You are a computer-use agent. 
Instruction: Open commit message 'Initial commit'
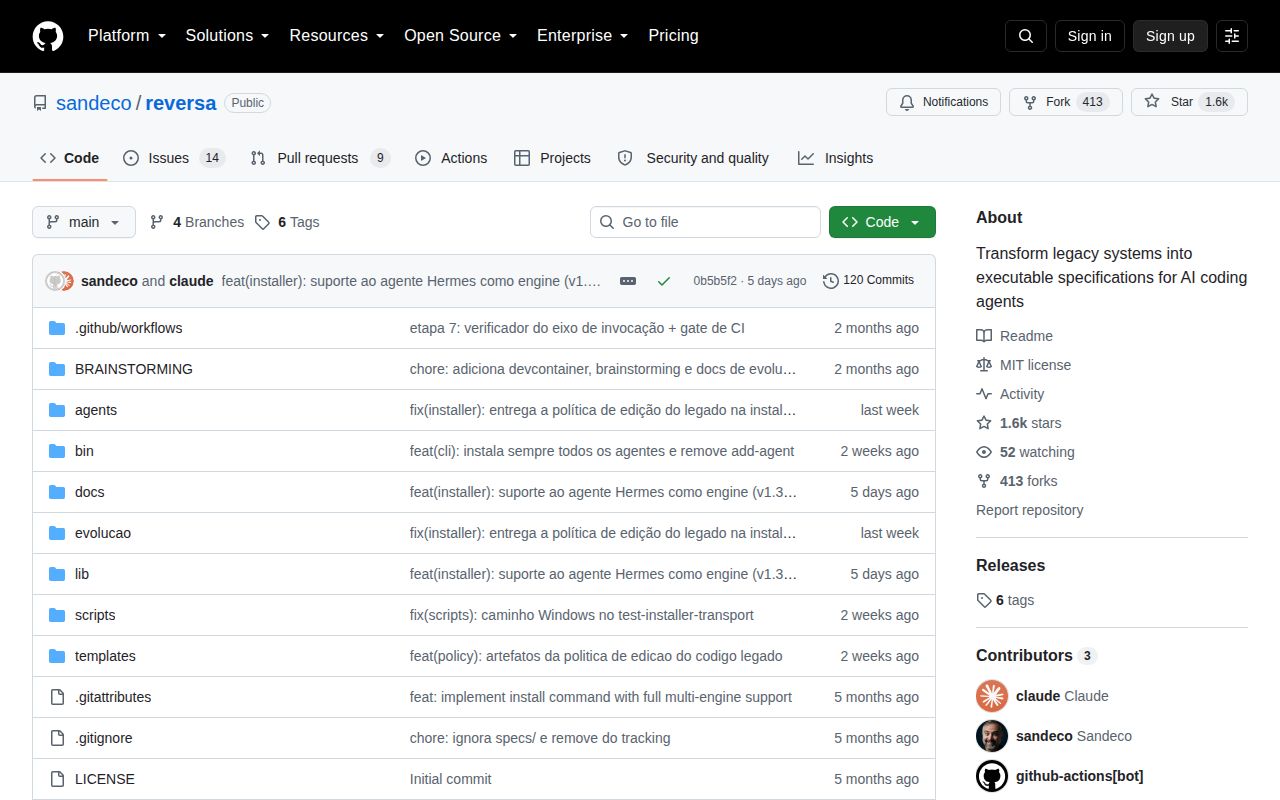pyautogui.click(x=451, y=779)
